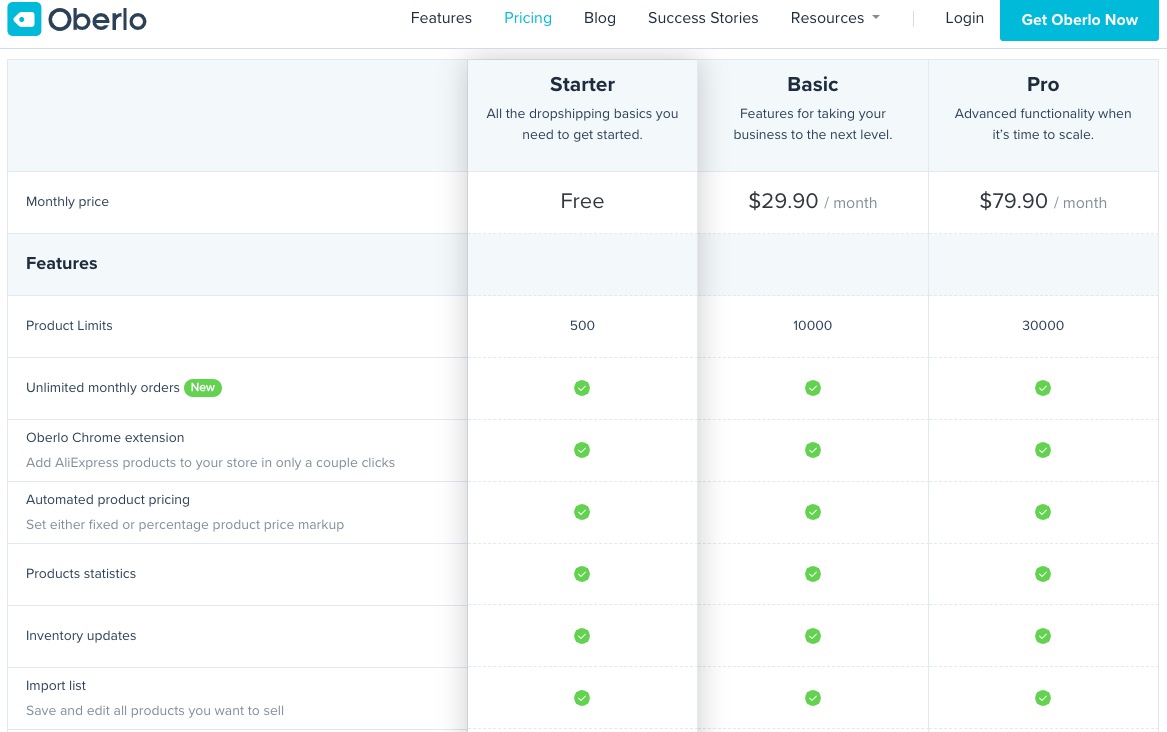Click Basic checkmark for Oberlo Chrome extension
This screenshot has width=1167, height=732.
click(813, 450)
